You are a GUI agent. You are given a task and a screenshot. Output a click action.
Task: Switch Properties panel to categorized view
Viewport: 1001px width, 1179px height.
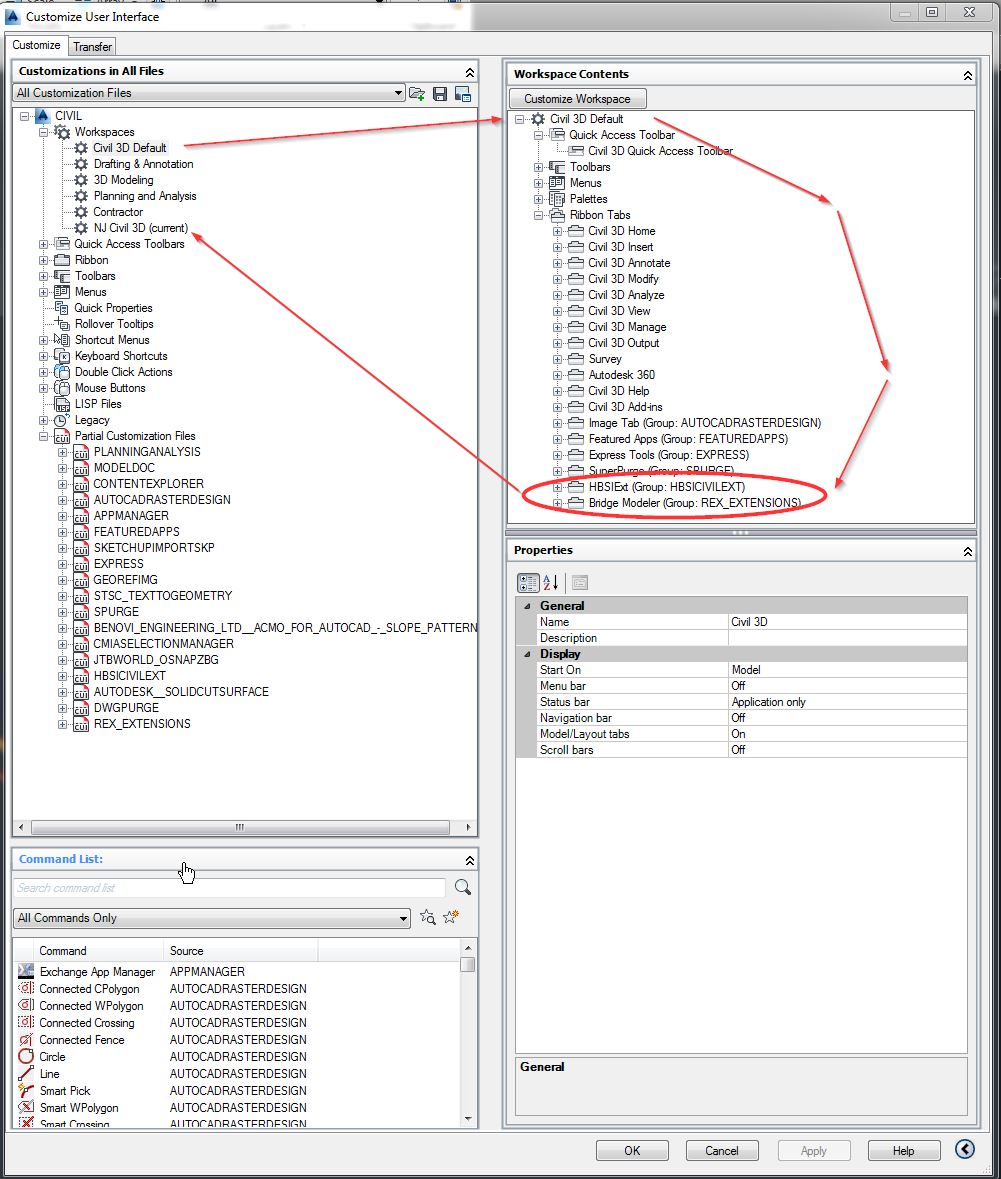coord(527,583)
